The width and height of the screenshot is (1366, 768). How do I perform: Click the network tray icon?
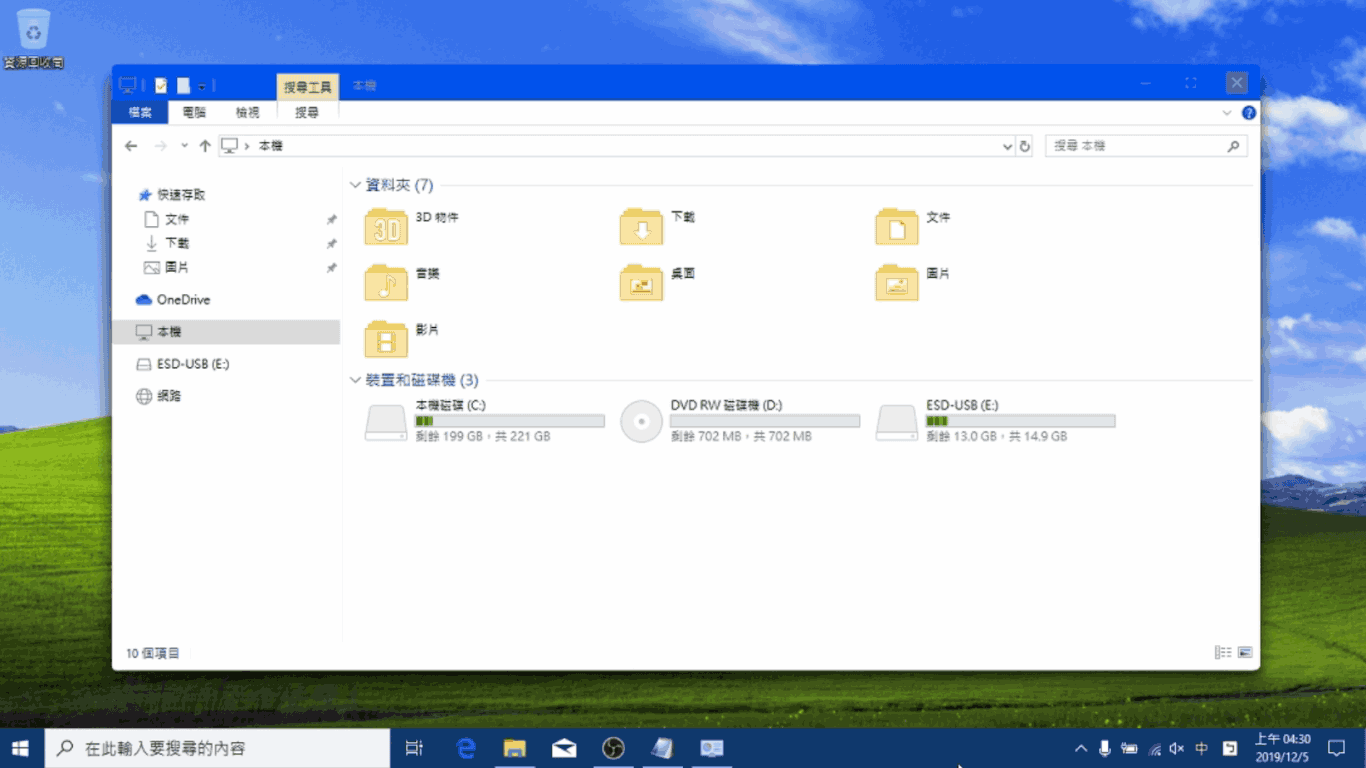pyautogui.click(x=1154, y=748)
